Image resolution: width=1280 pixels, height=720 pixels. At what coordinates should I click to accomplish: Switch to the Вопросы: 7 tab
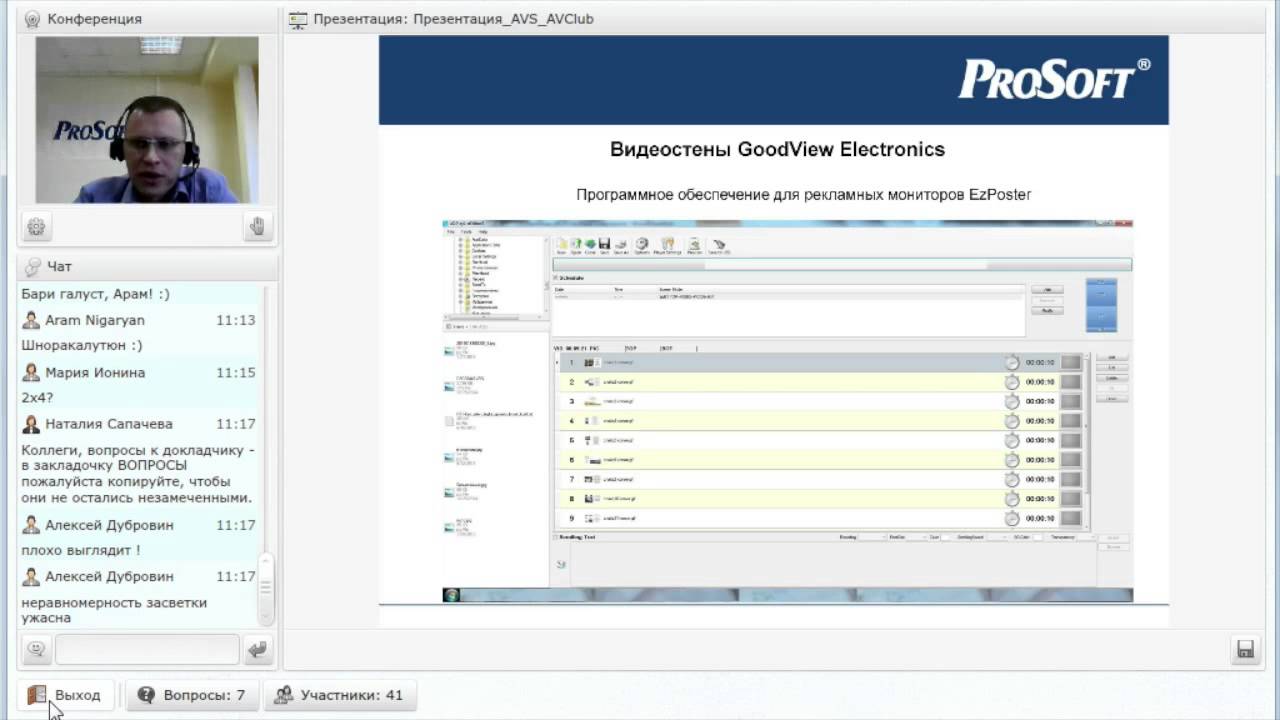pyautogui.click(x=191, y=695)
